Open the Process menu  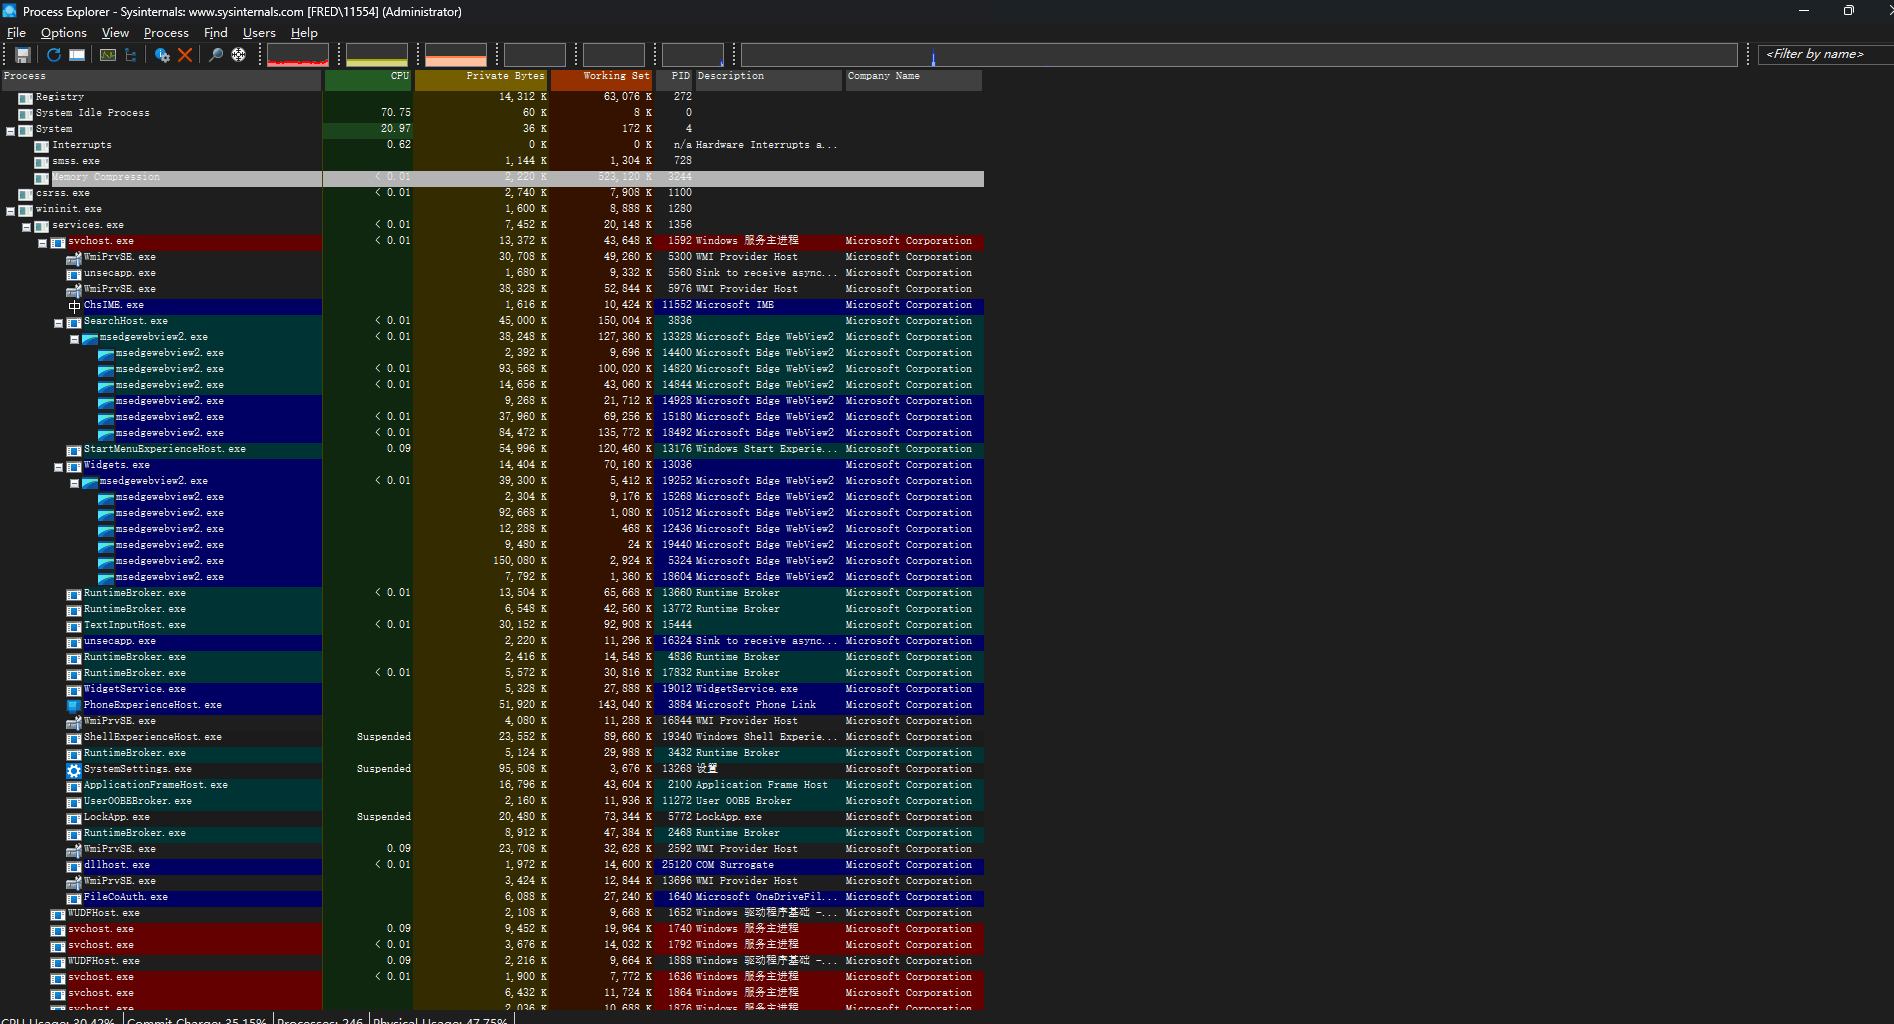(x=166, y=33)
